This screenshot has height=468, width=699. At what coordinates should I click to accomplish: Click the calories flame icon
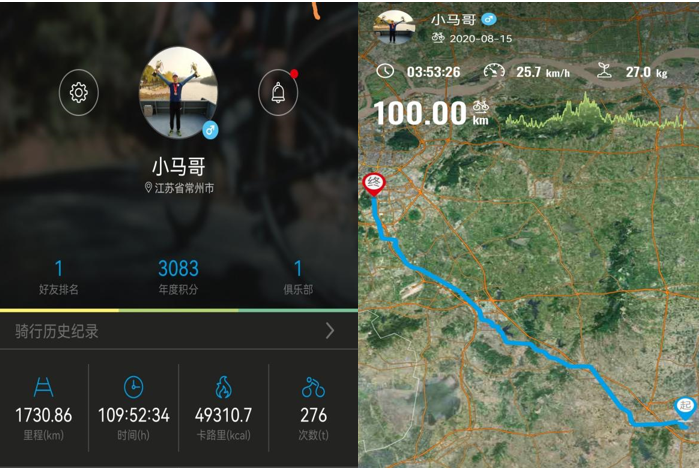point(223,387)
